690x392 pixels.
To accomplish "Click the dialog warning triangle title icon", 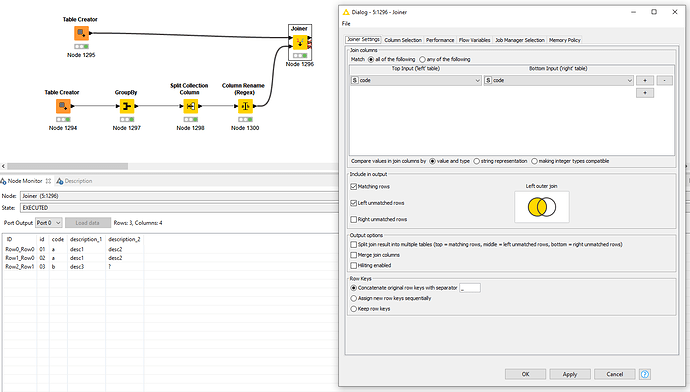I will (346, 12).
